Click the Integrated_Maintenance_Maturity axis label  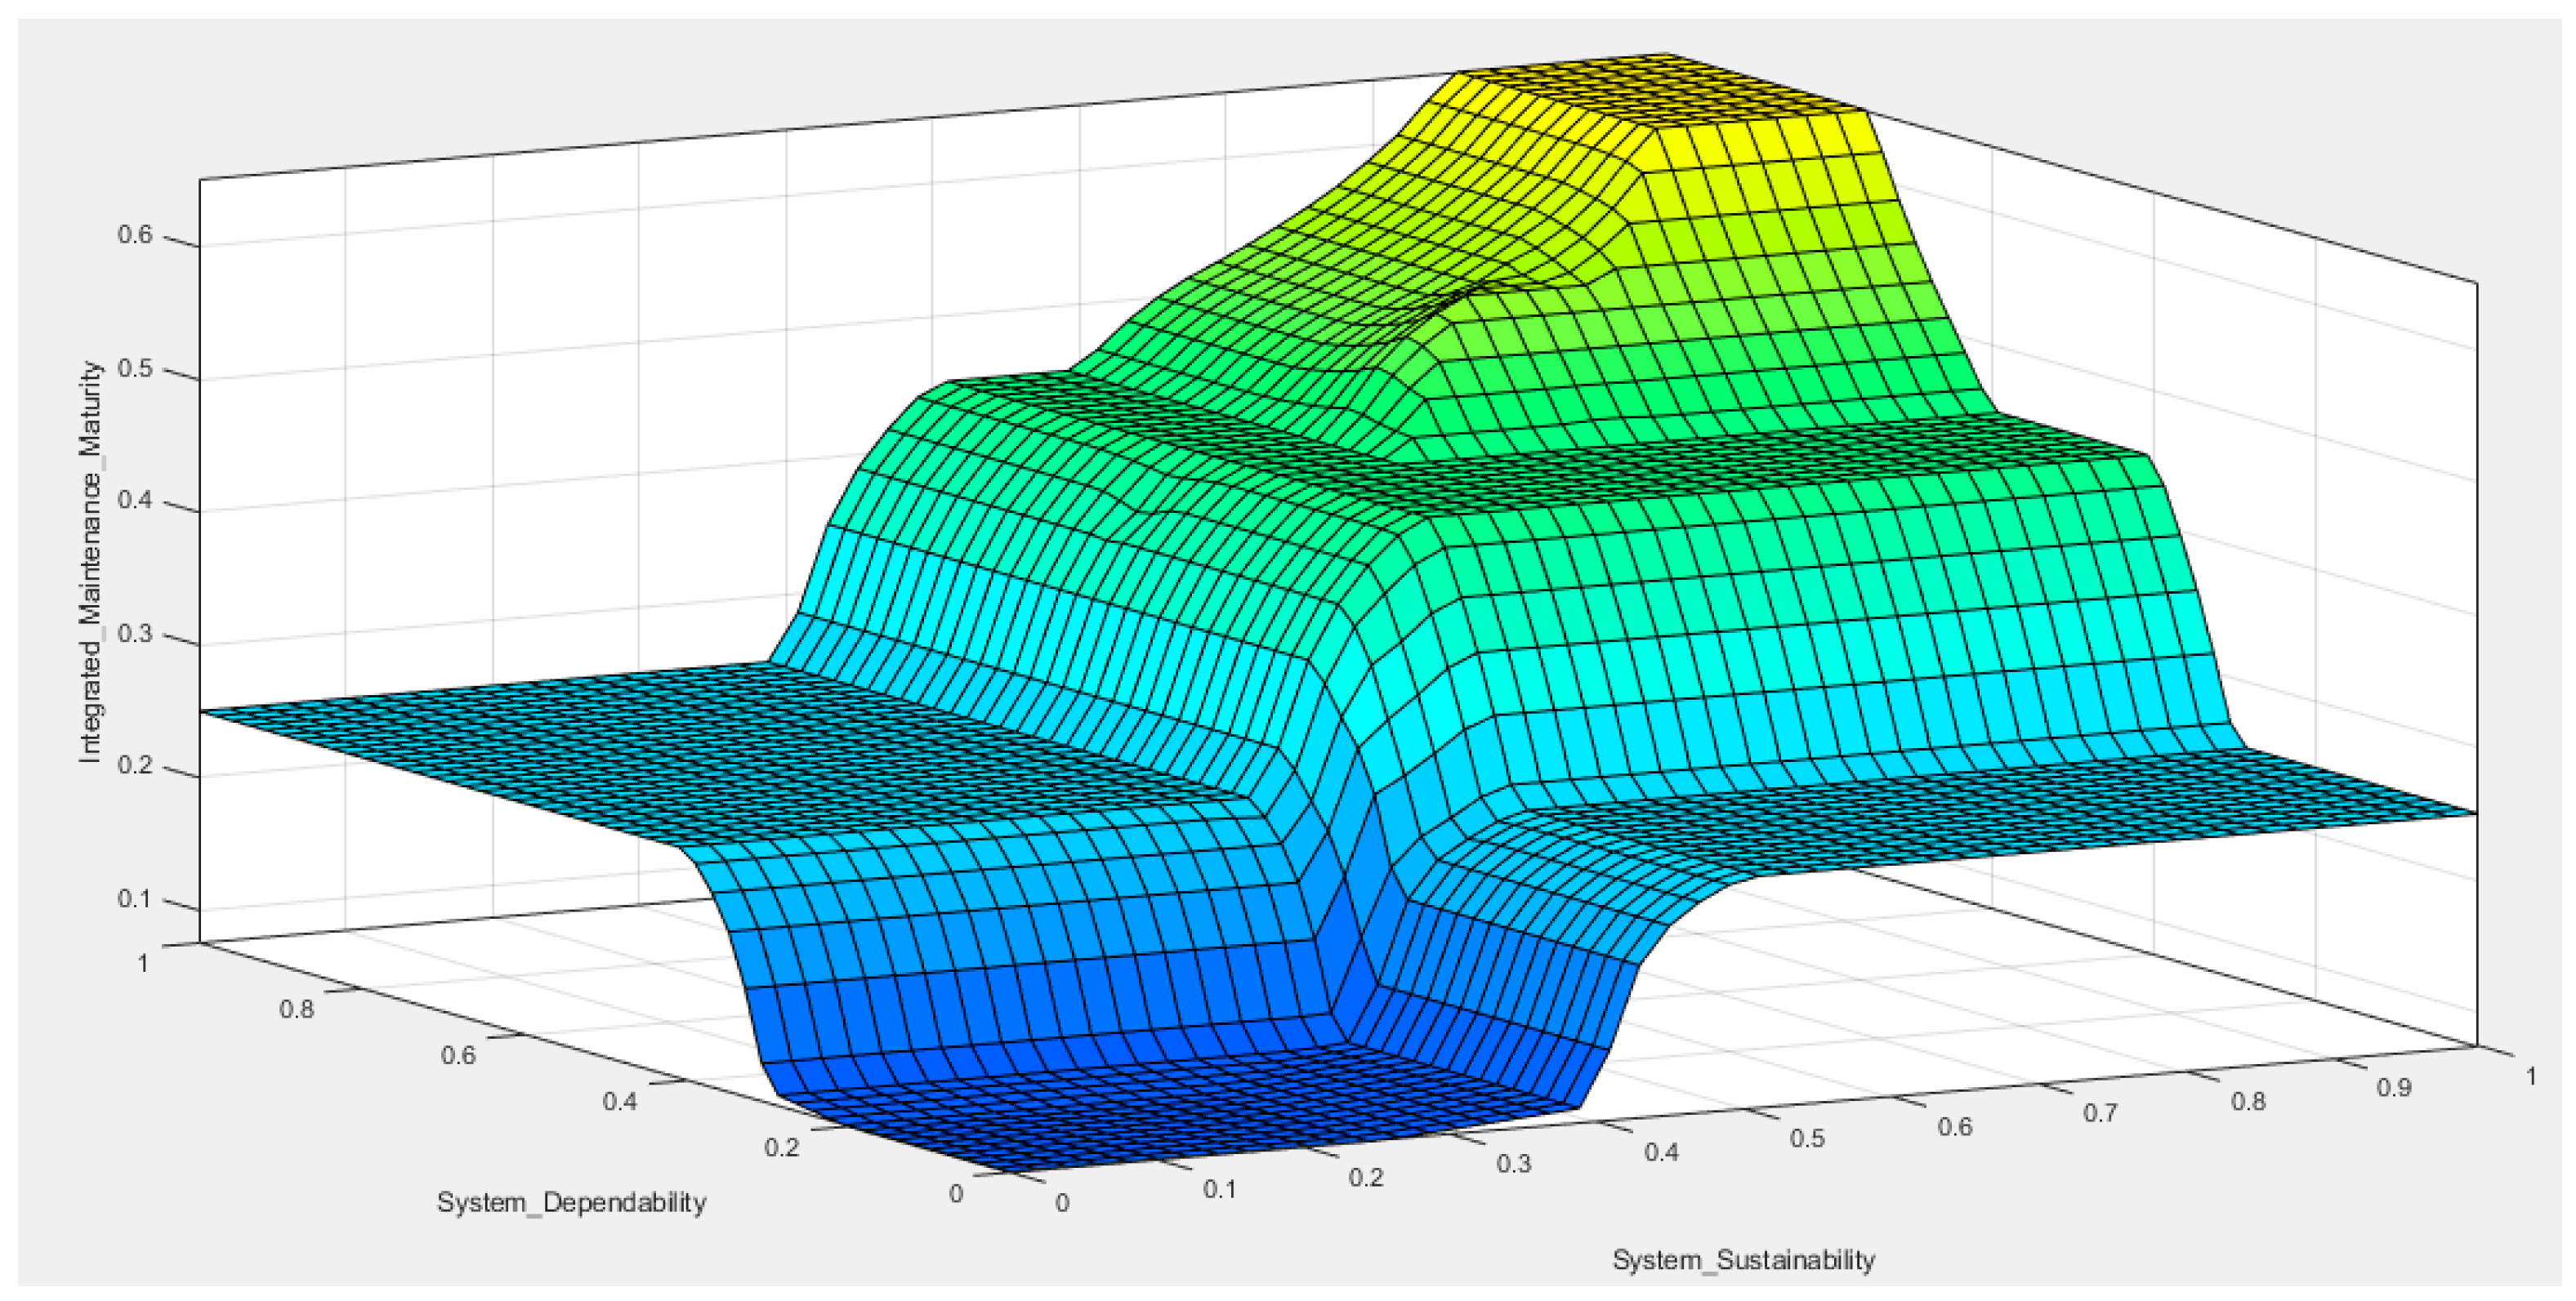pyautogui.click(x=91, y=563)
